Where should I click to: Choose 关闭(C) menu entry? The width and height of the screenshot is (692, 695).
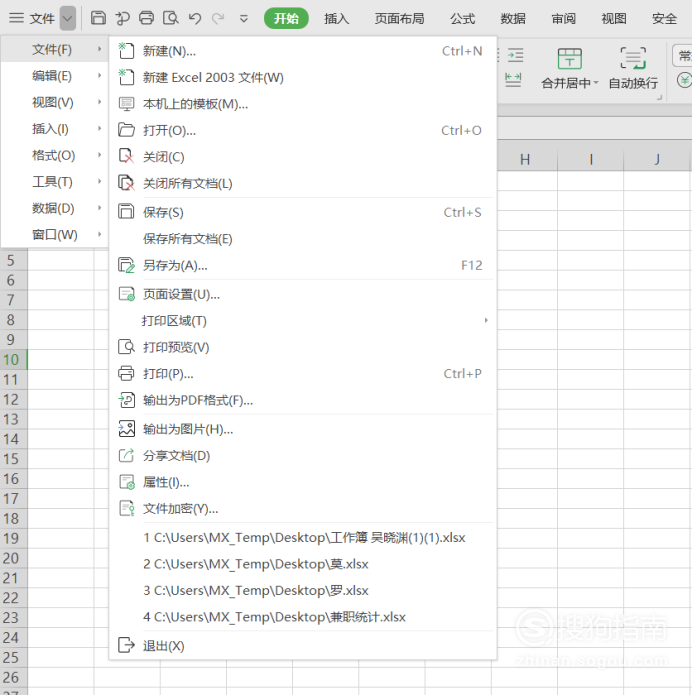303,157
